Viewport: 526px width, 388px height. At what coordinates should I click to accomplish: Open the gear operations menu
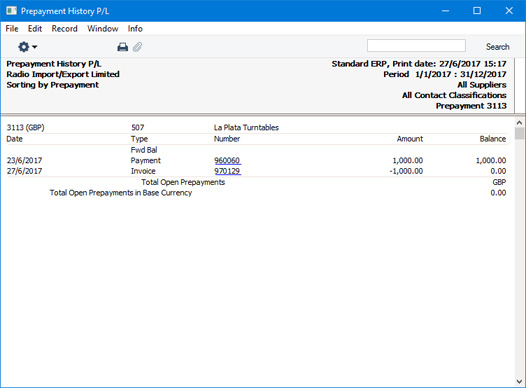pyautogui.click(x=27, y=47)
